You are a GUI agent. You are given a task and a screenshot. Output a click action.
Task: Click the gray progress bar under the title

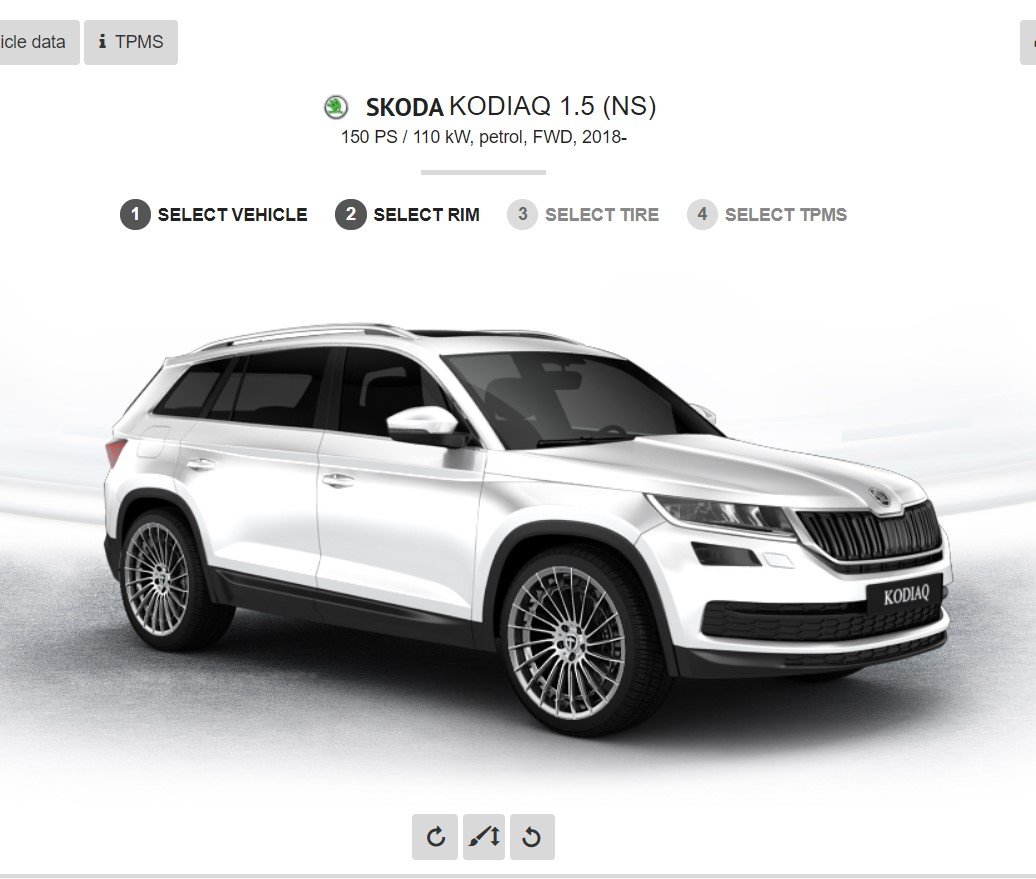484,172
